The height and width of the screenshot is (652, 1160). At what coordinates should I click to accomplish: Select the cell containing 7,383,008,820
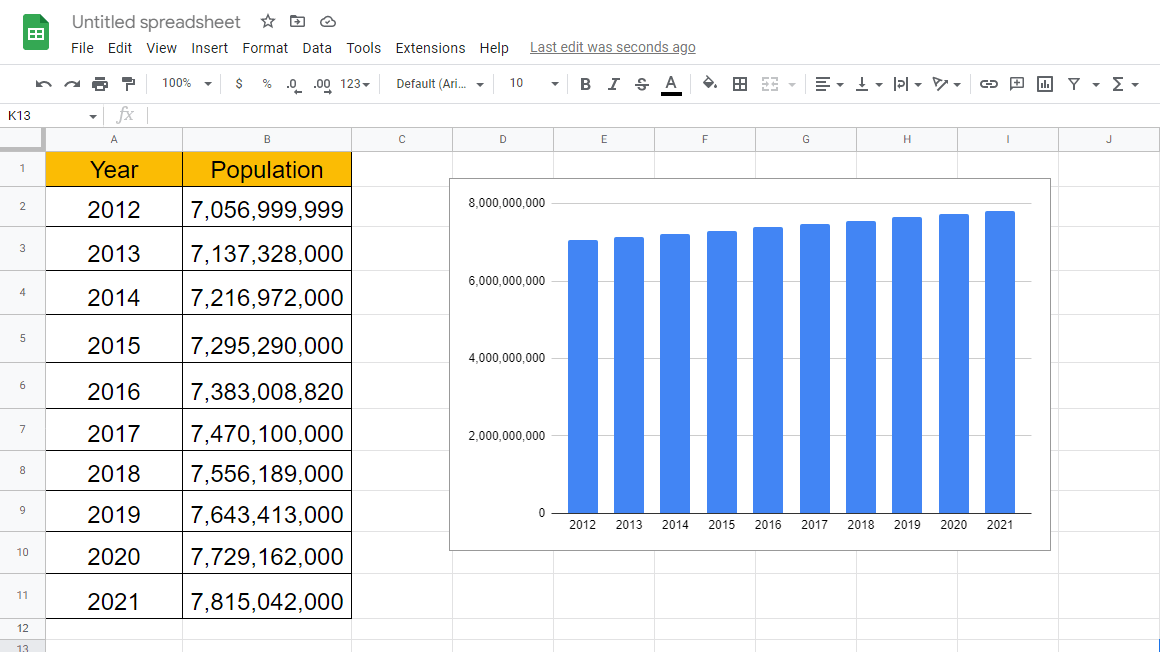coord(267,386)
